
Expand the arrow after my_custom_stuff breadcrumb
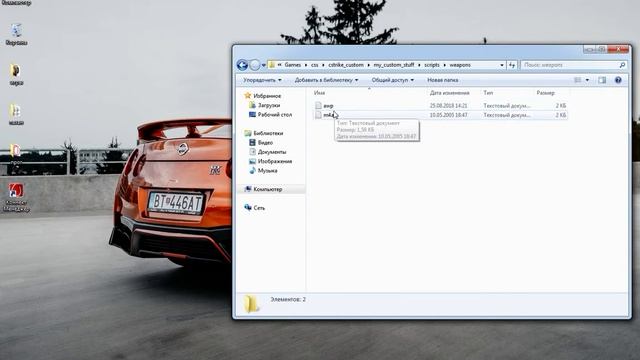[419, 65]
